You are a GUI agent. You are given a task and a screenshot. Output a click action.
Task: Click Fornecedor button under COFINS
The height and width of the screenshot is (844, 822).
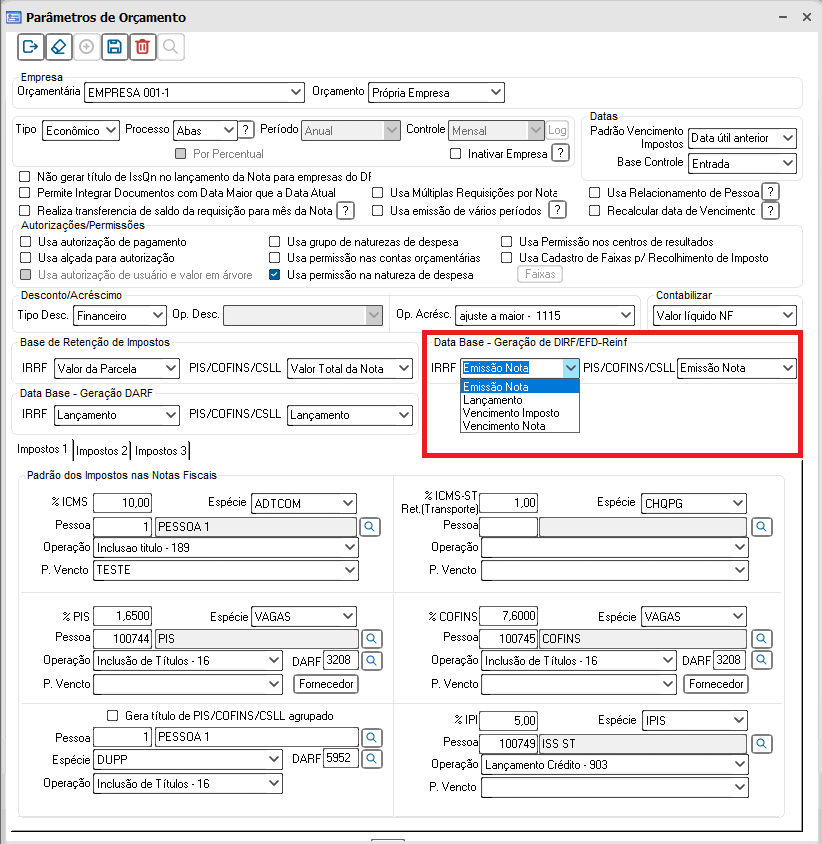[716, 684]
